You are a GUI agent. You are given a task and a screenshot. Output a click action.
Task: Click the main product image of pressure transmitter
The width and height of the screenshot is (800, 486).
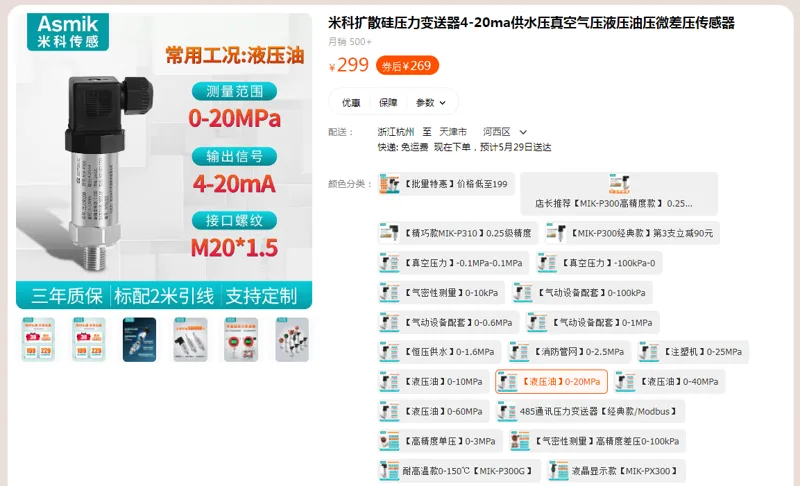164,161
